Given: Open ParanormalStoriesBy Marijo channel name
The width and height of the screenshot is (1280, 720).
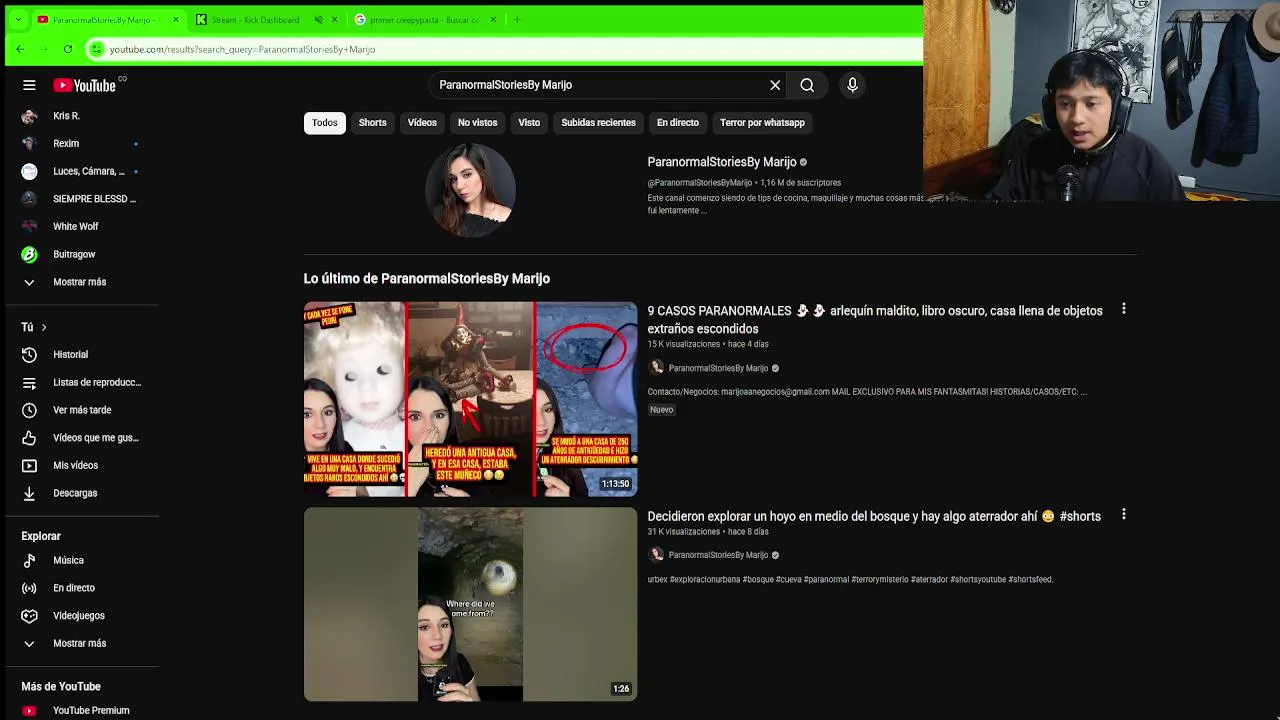Looking at the screenshot, I should coord(722,162).
